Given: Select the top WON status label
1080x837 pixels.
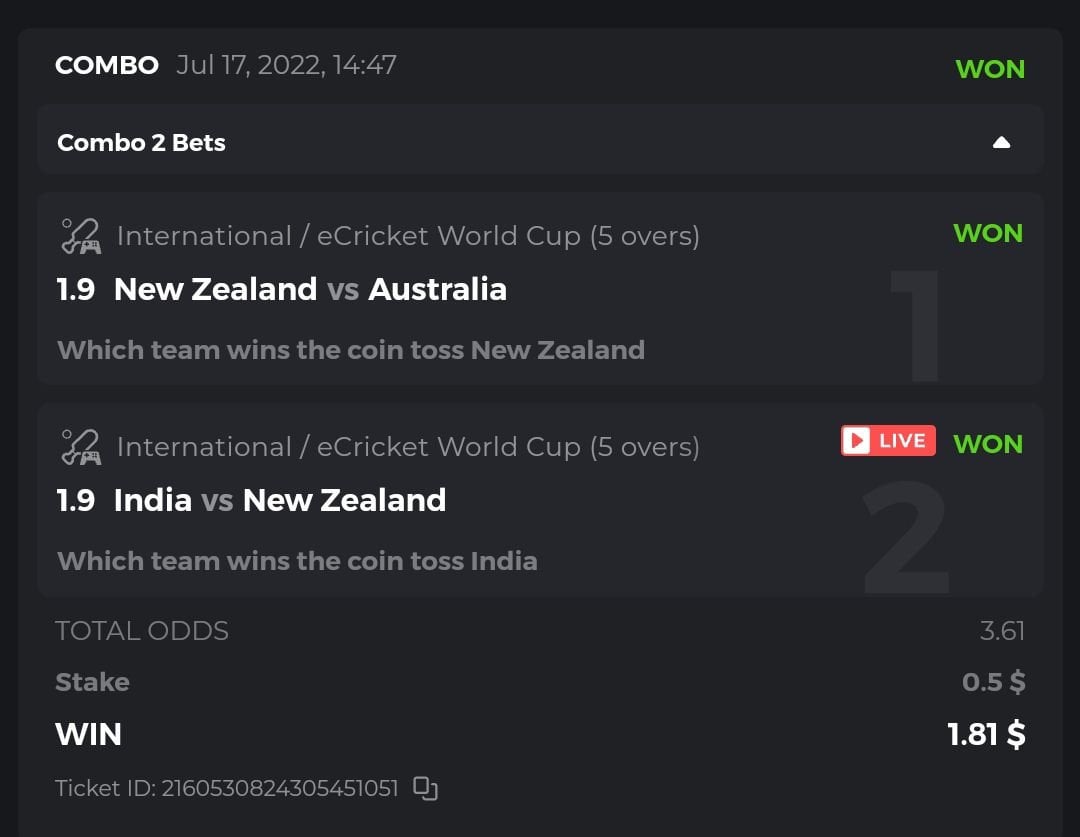Looking at the screenshot, I should pos(990,69).
